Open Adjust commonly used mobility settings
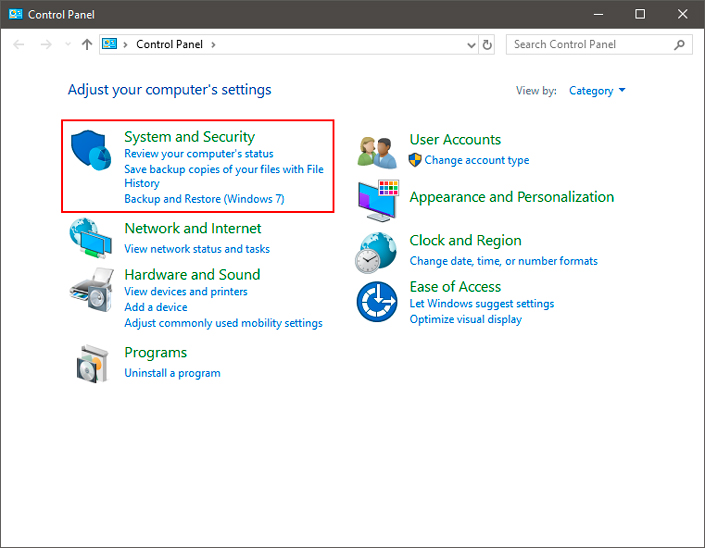Image resolution: width=705 pixels, height=548 pixels. (x=223, y=323)
